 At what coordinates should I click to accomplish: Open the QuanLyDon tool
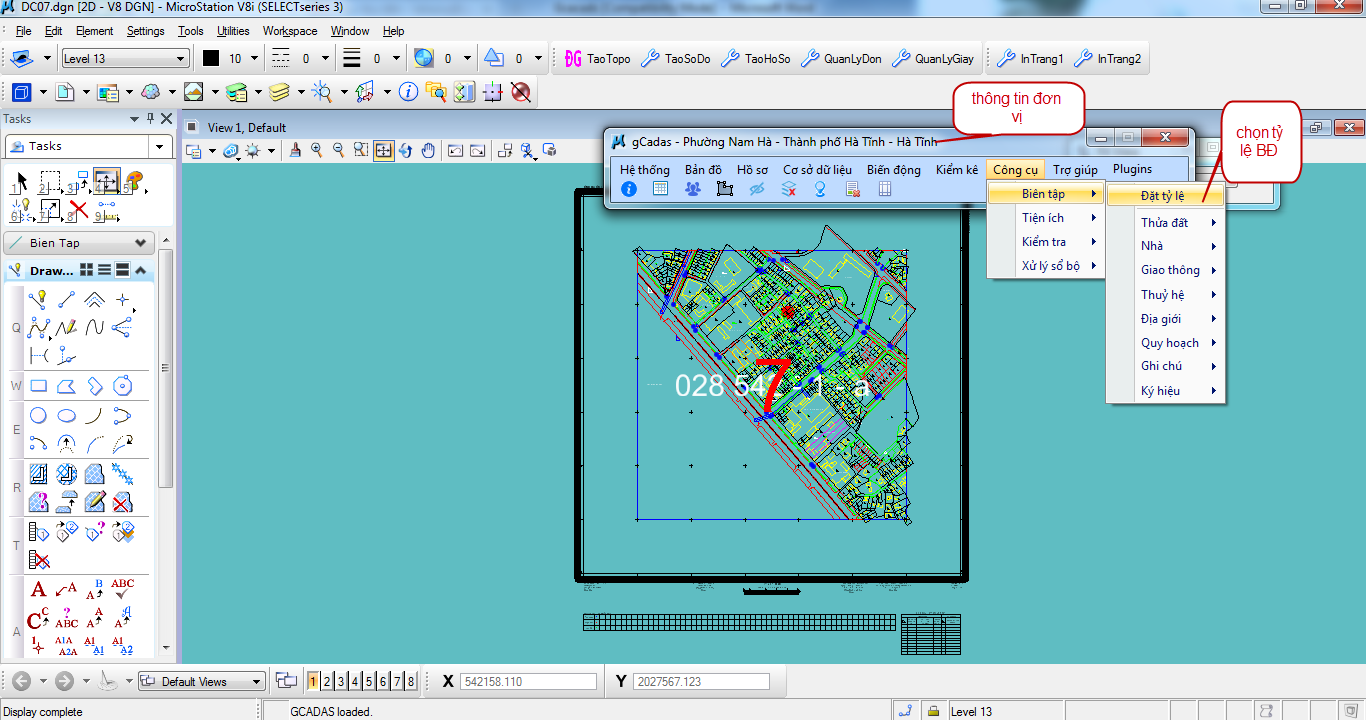(x=842, y=59)
